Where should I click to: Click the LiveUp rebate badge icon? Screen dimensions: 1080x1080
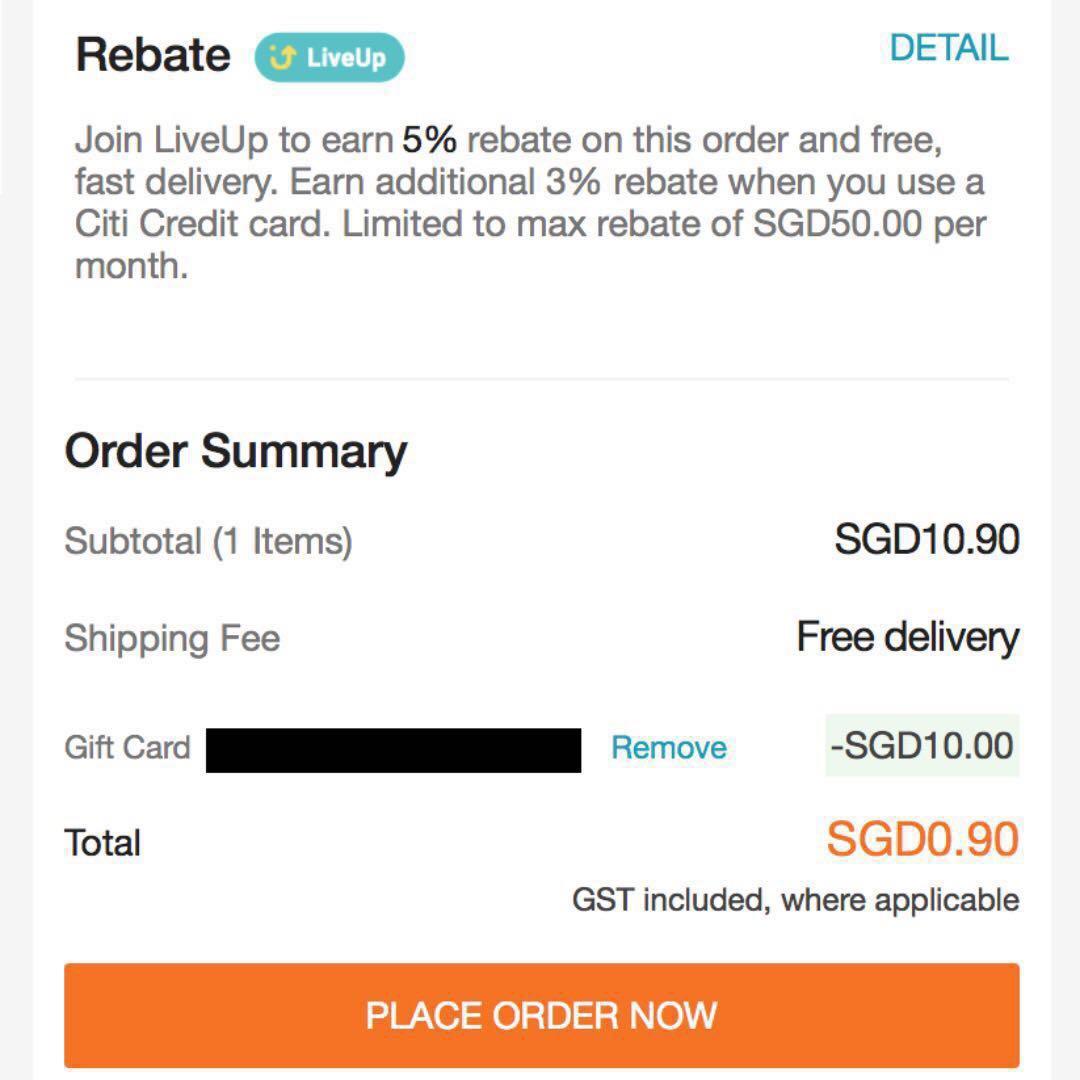coord(330,58)
